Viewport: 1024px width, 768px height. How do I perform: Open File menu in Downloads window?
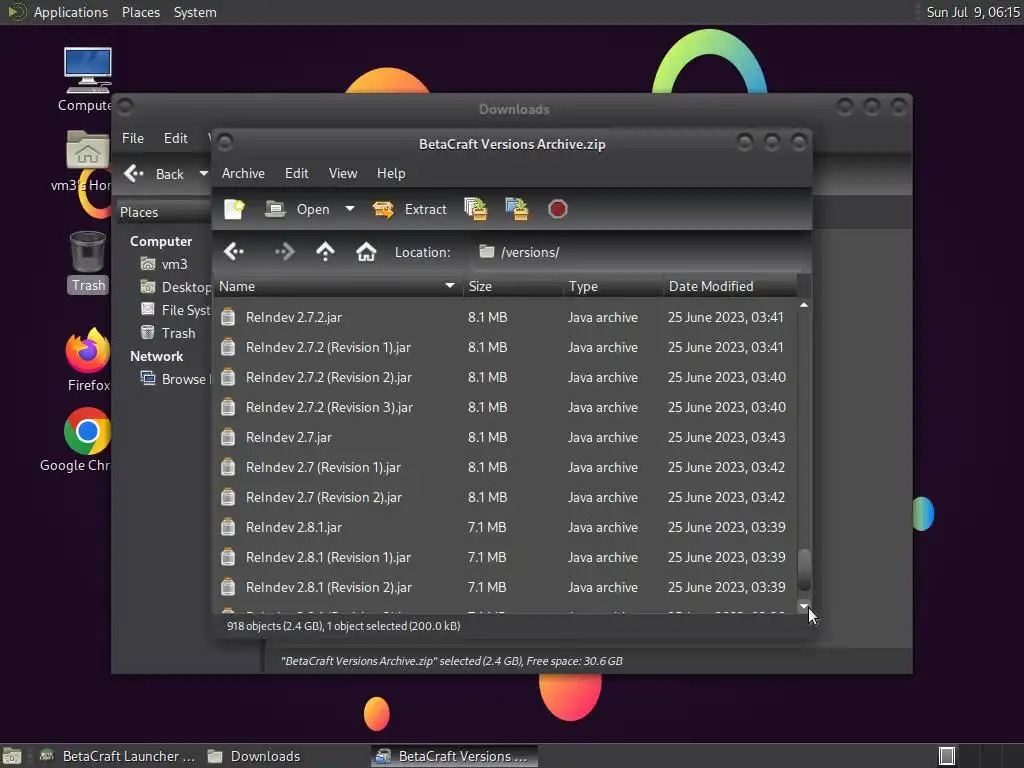[133, 138]
